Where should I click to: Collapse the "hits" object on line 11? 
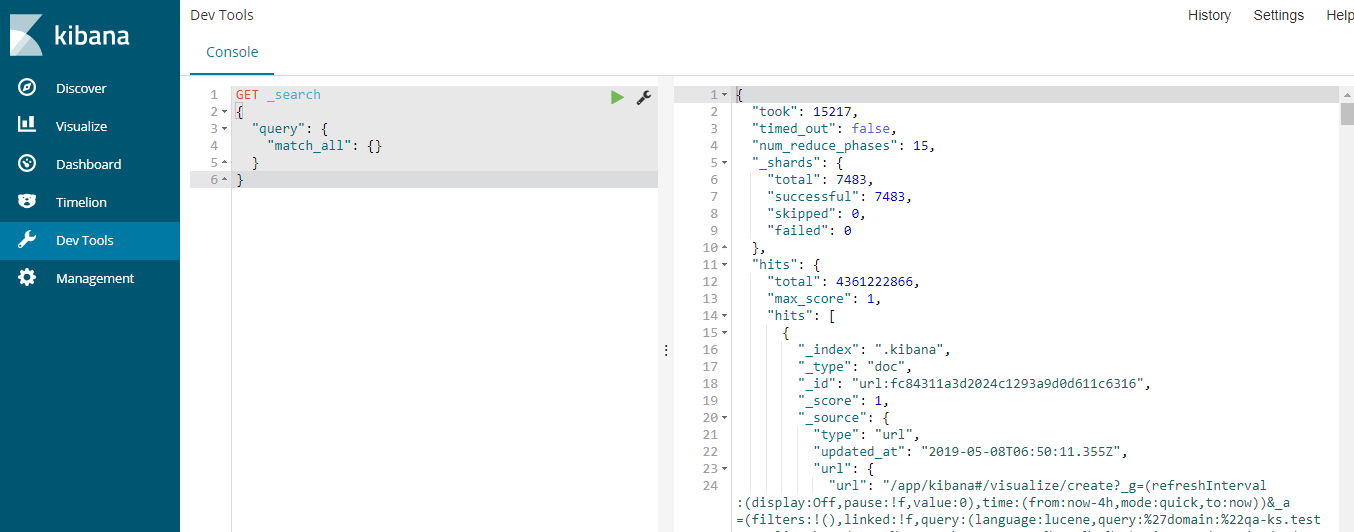point(725,265)
